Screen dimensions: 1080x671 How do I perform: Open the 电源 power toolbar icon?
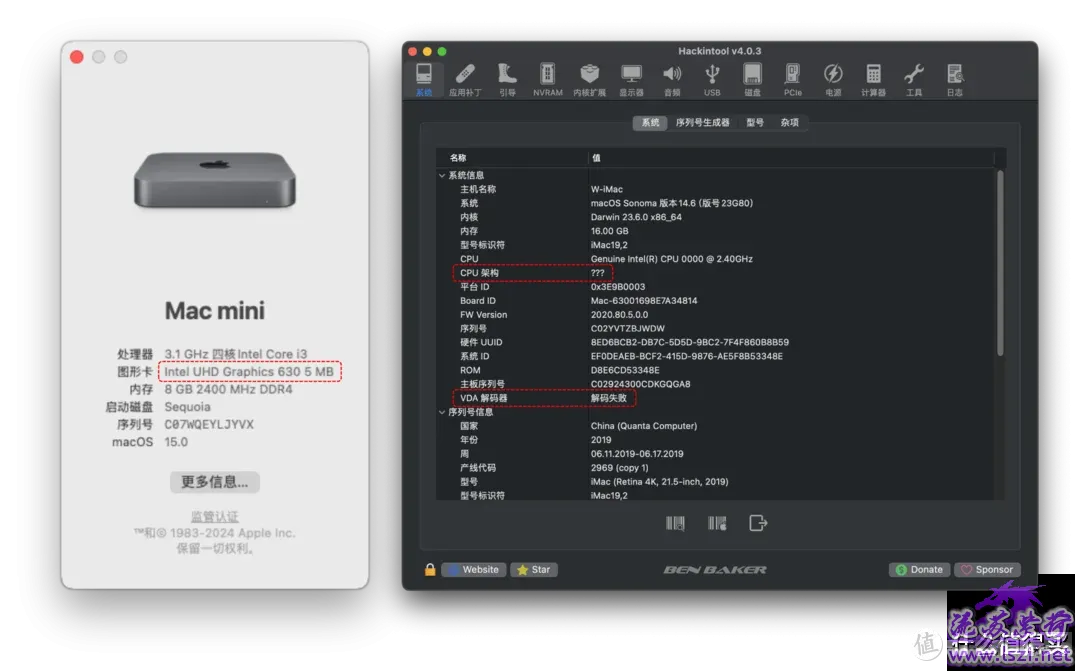pos(833,79)
